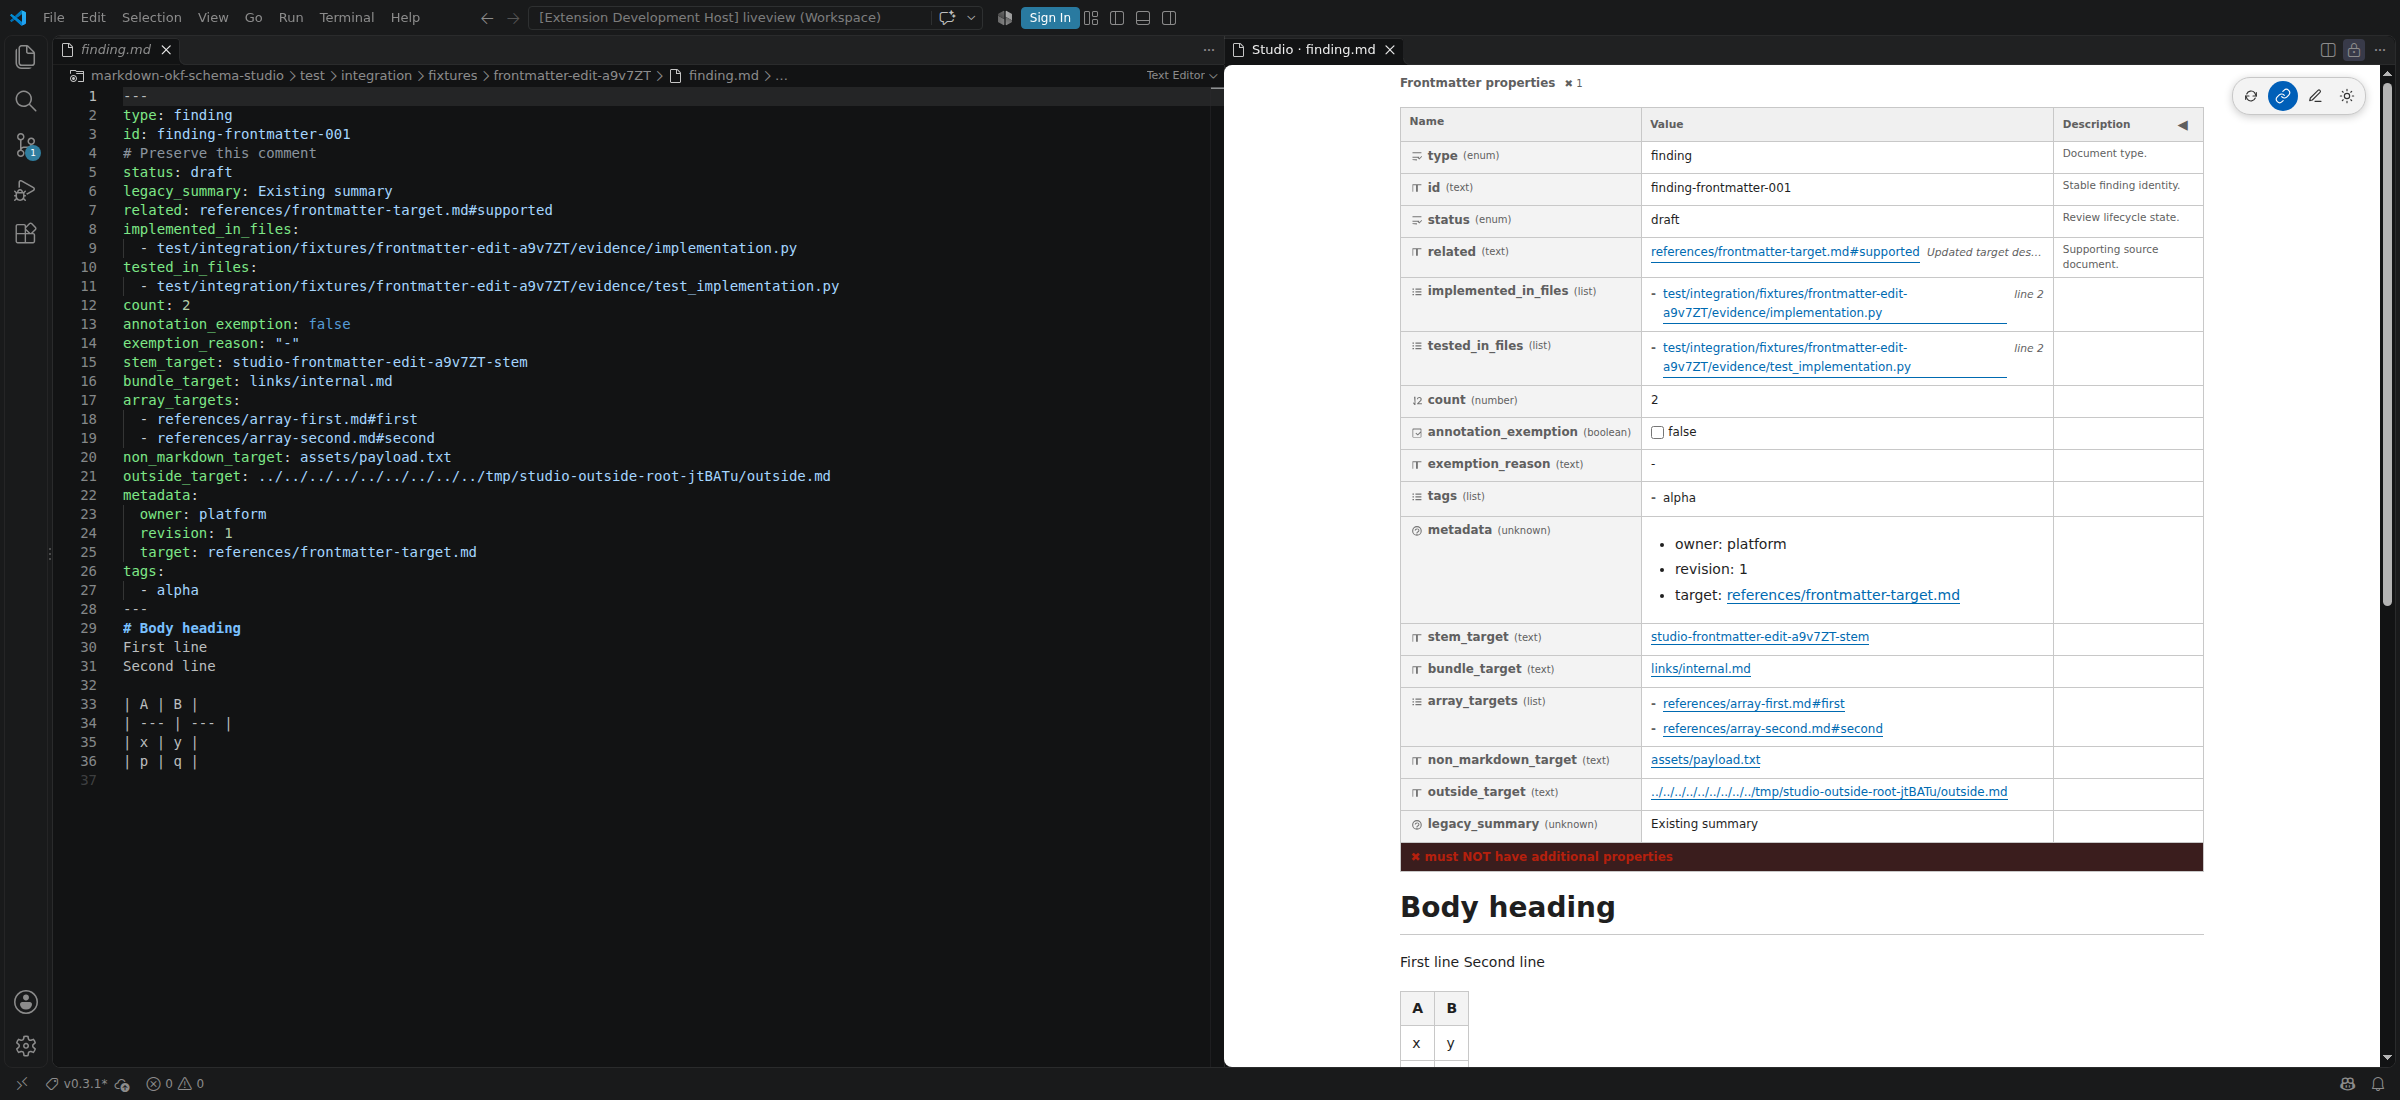Toggle the editor group lock icon

tap(2354, 49)
